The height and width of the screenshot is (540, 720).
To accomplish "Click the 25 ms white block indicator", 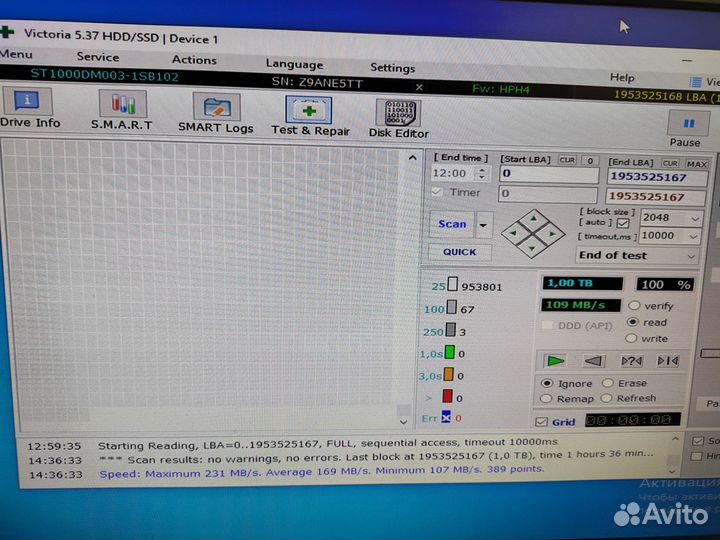I will coord(452,284).
